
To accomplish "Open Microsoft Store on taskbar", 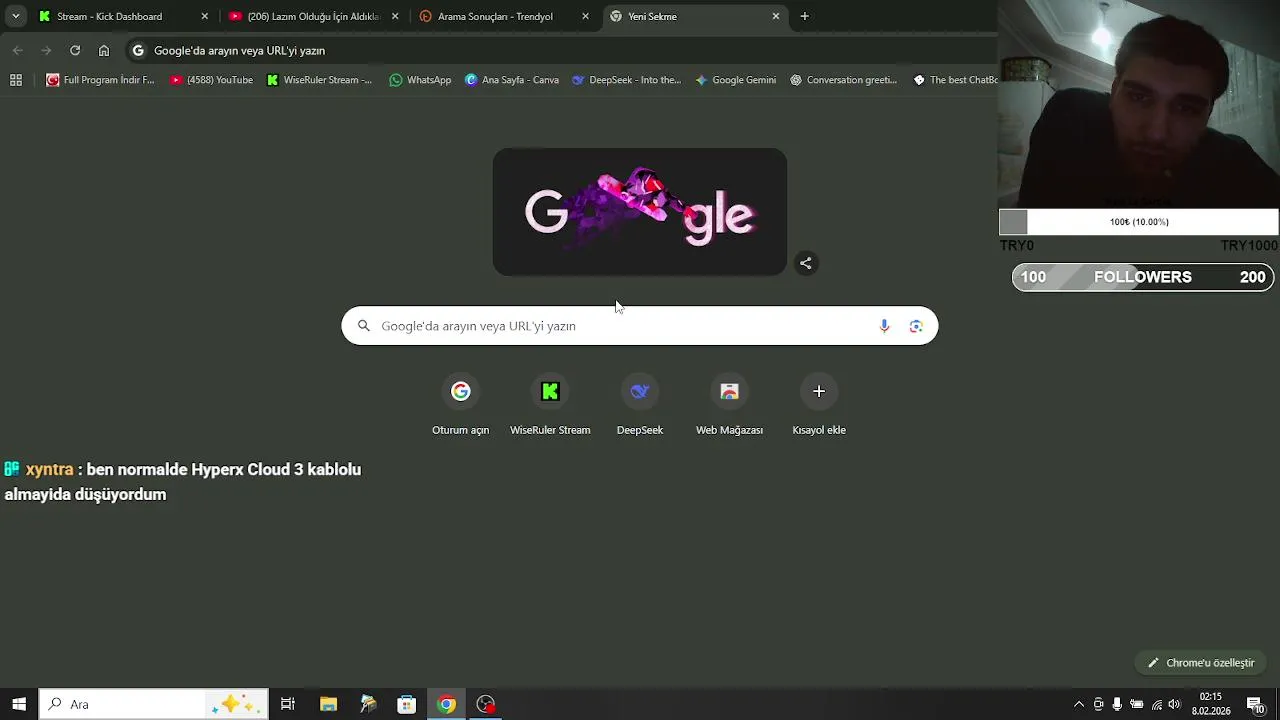I will coord(407,704).
